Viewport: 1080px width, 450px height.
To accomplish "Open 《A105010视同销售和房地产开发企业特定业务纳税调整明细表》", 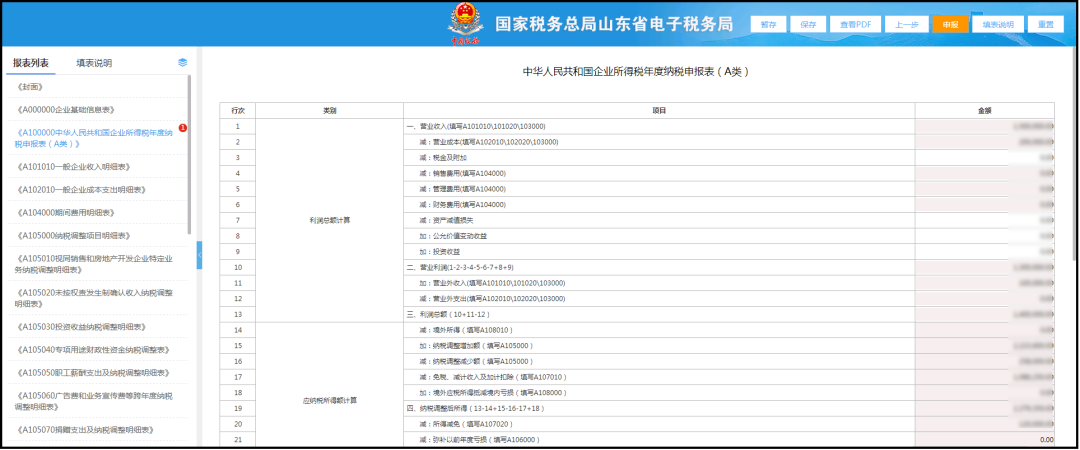I will click(96, 264).
